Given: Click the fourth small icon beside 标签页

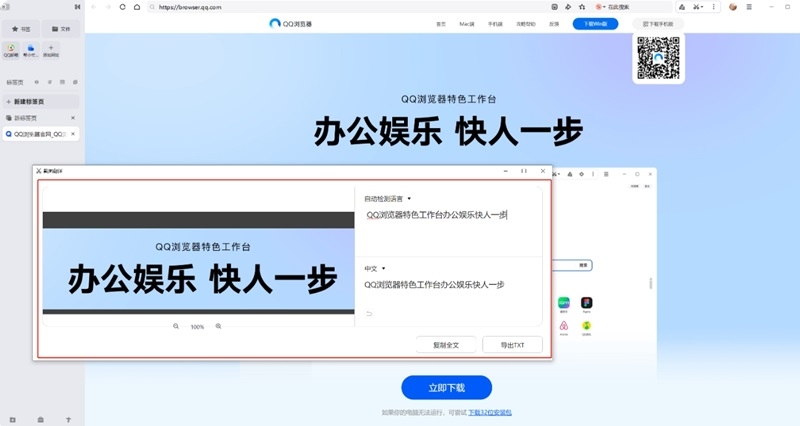Looking at the screenshot, I should pos(75,82).
